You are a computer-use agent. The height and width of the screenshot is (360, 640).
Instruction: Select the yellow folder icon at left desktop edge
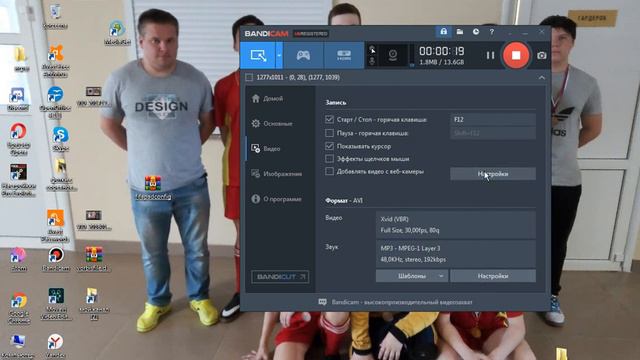tap(20, 58)
